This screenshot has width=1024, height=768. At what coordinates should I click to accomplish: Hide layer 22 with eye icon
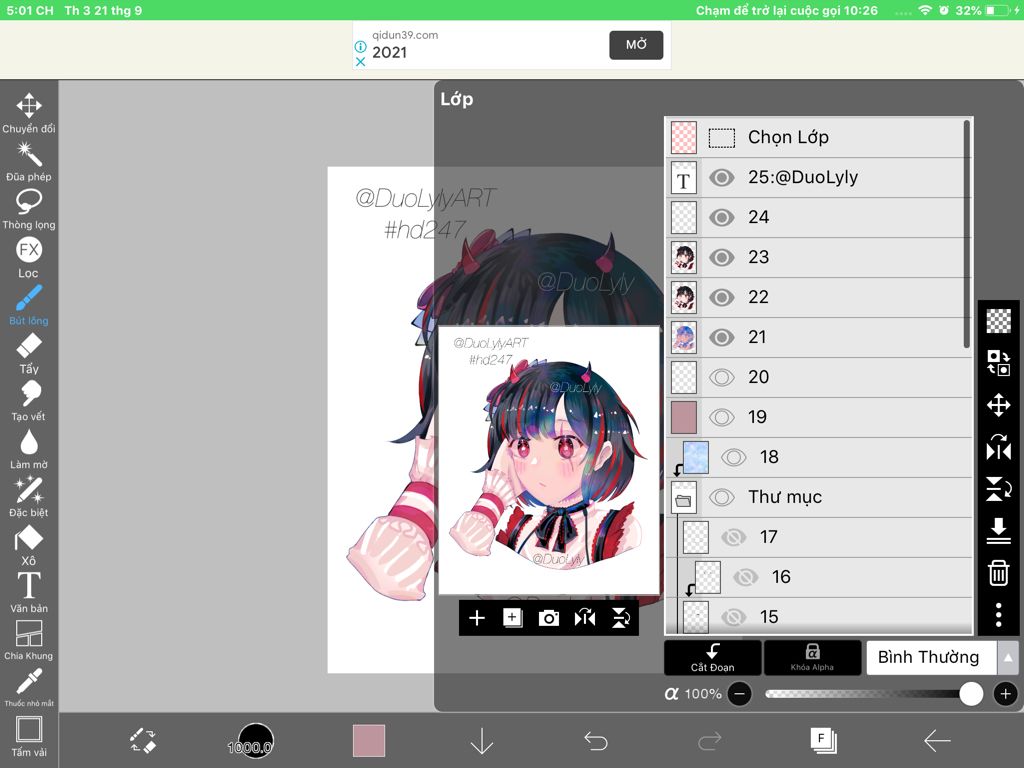click(x=722, y=298)
